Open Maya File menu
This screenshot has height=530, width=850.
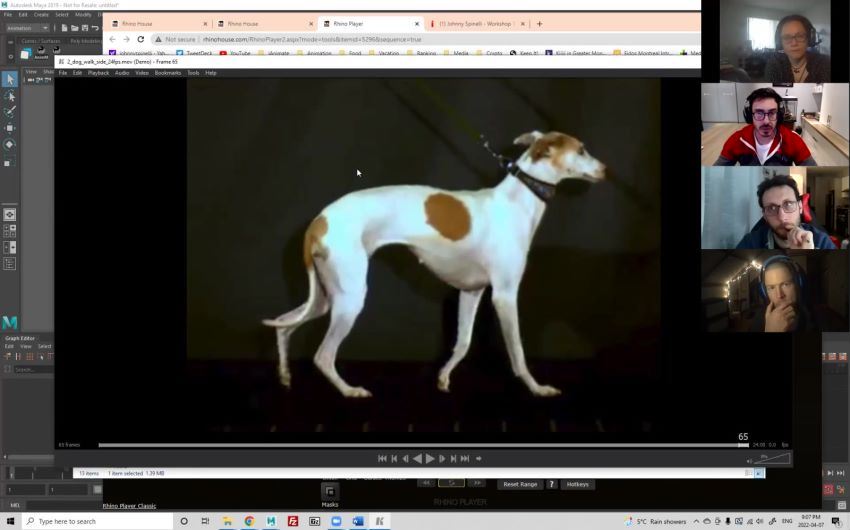pos(8,15)
